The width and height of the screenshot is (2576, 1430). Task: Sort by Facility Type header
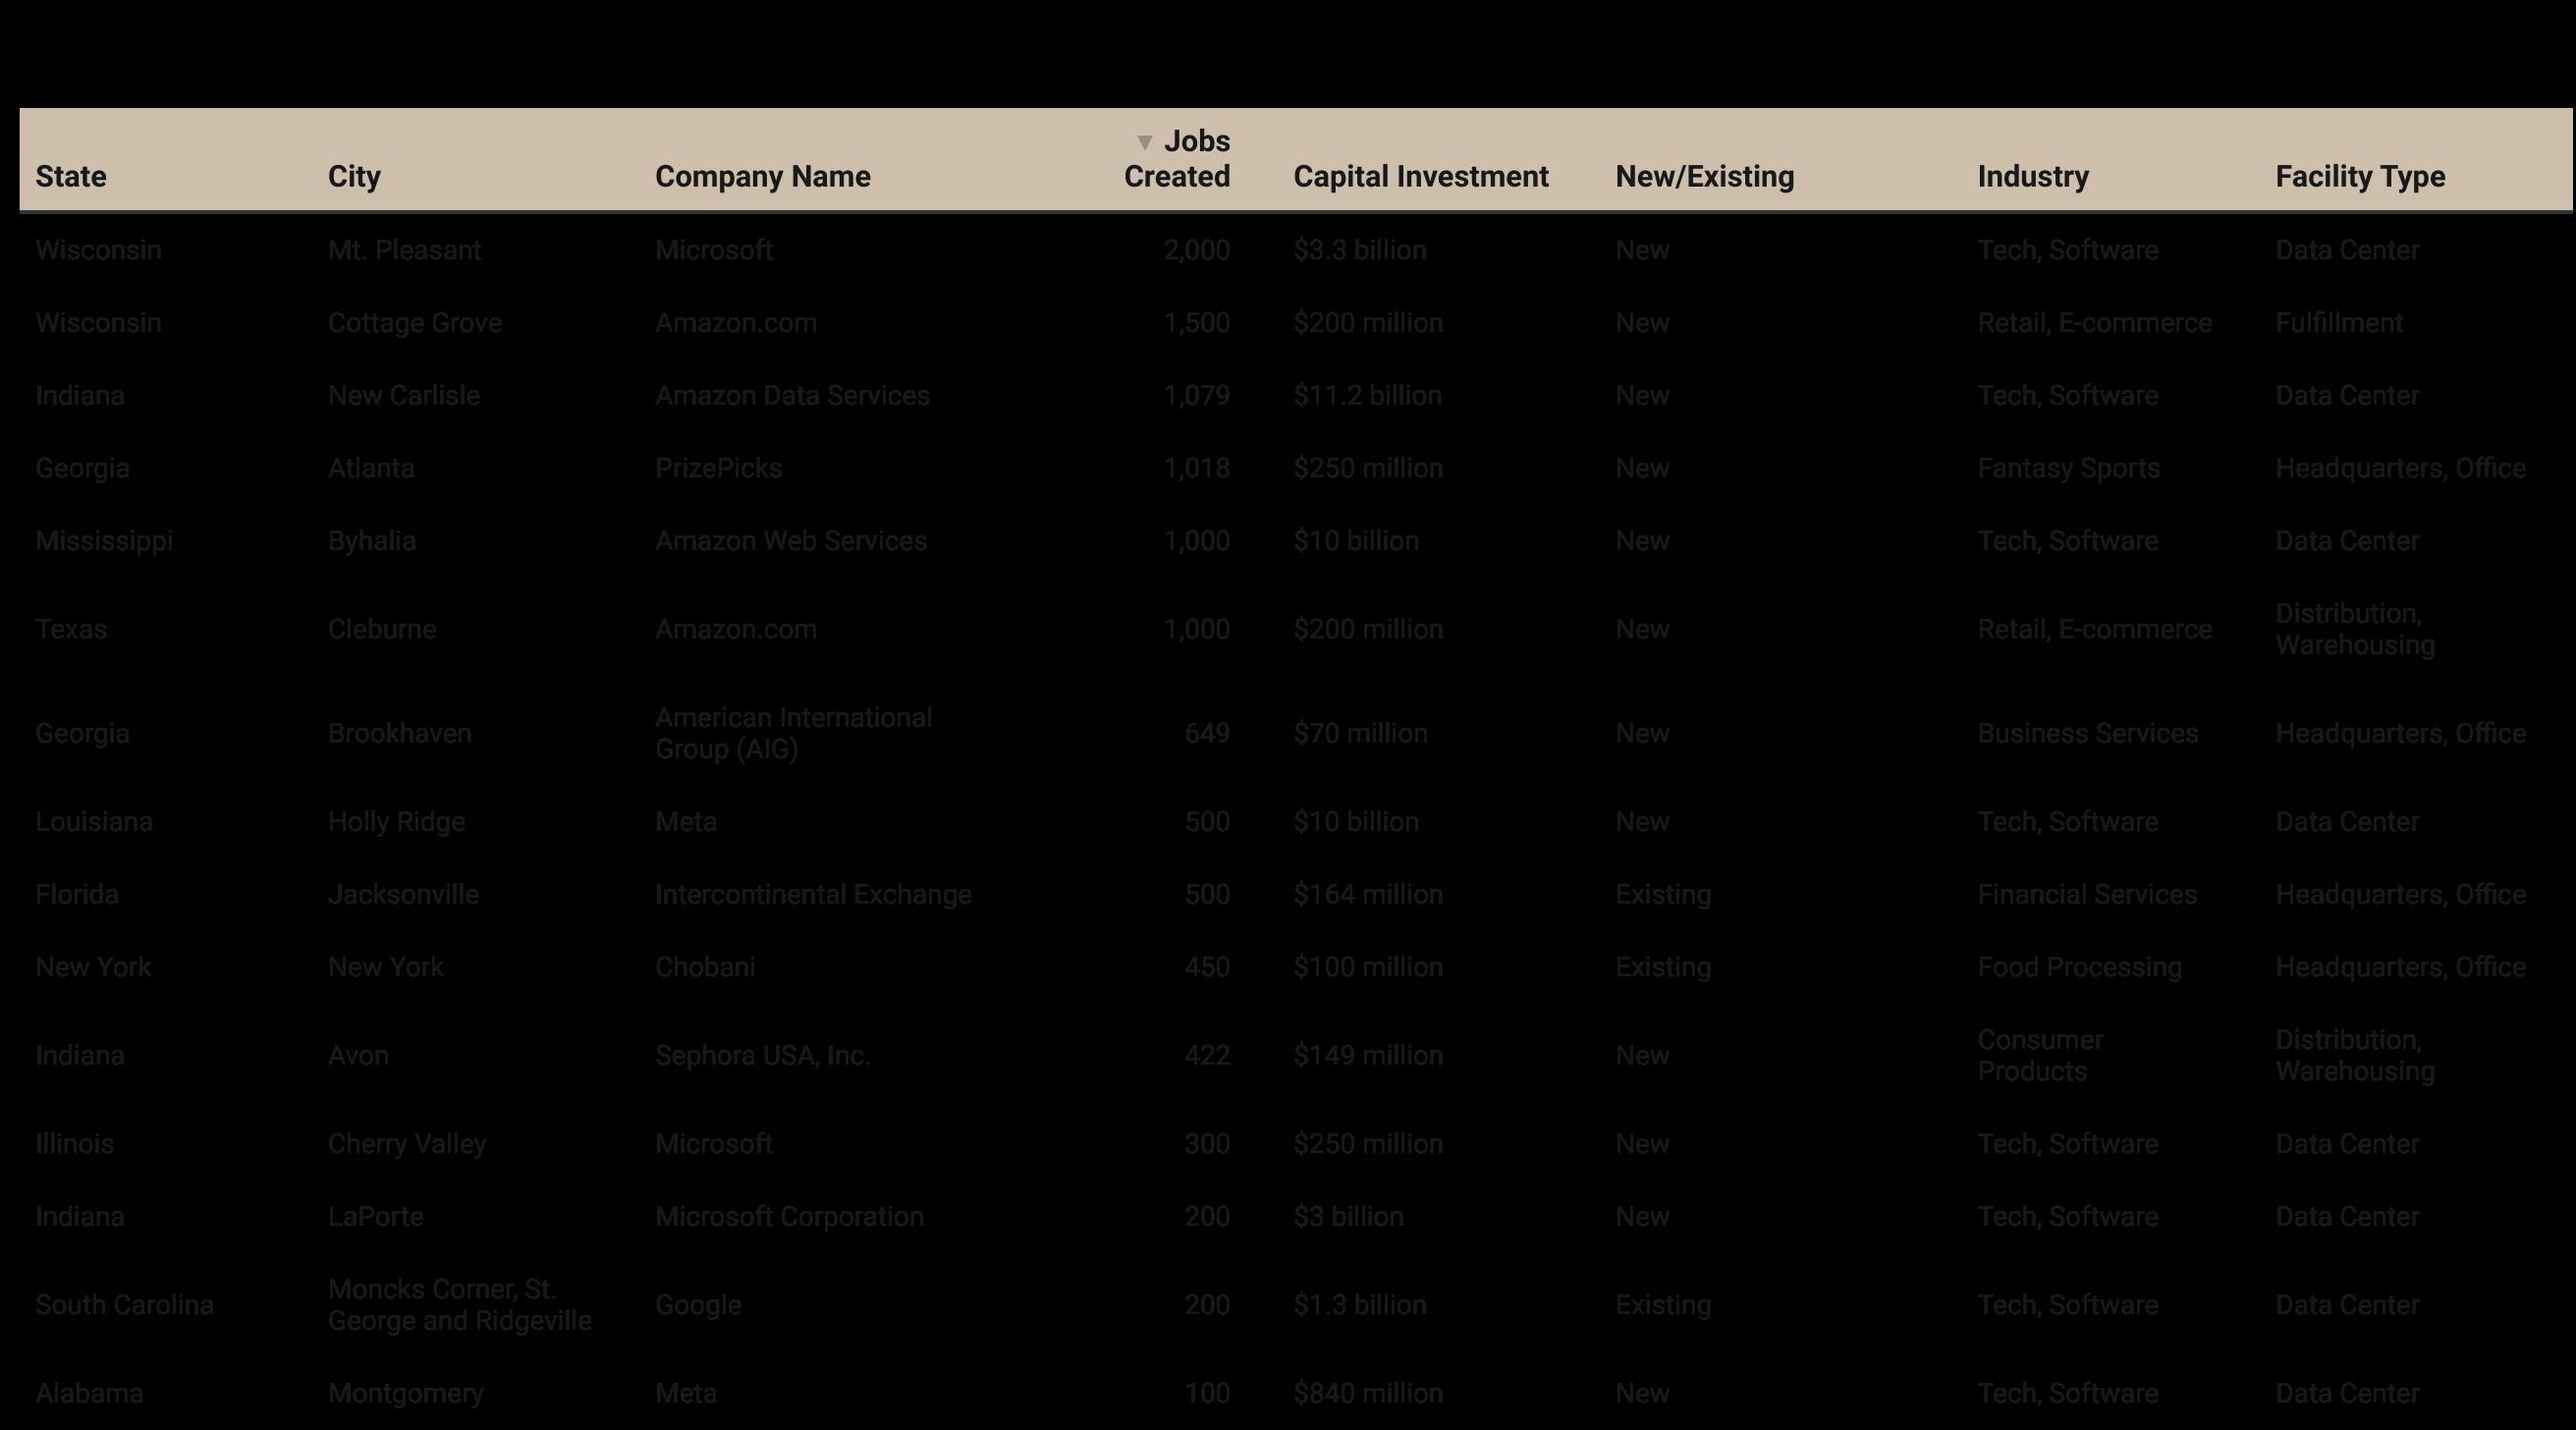point(2360,176)
